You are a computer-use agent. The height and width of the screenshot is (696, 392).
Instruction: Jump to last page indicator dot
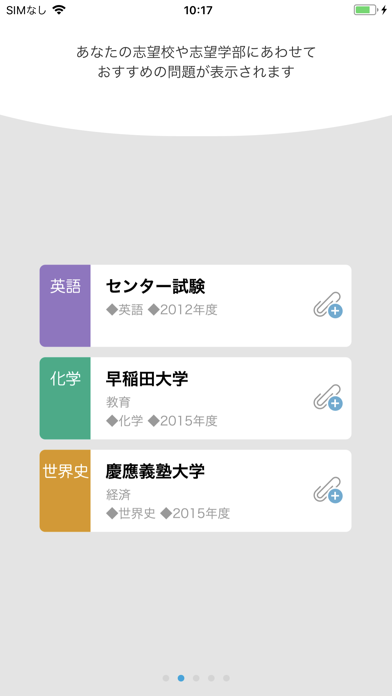pos(226,678)
